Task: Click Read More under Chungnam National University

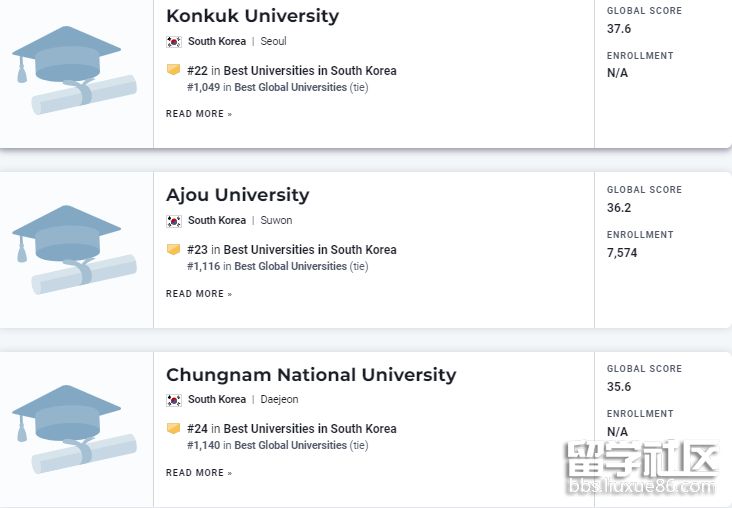Action: tap(198, 473)
